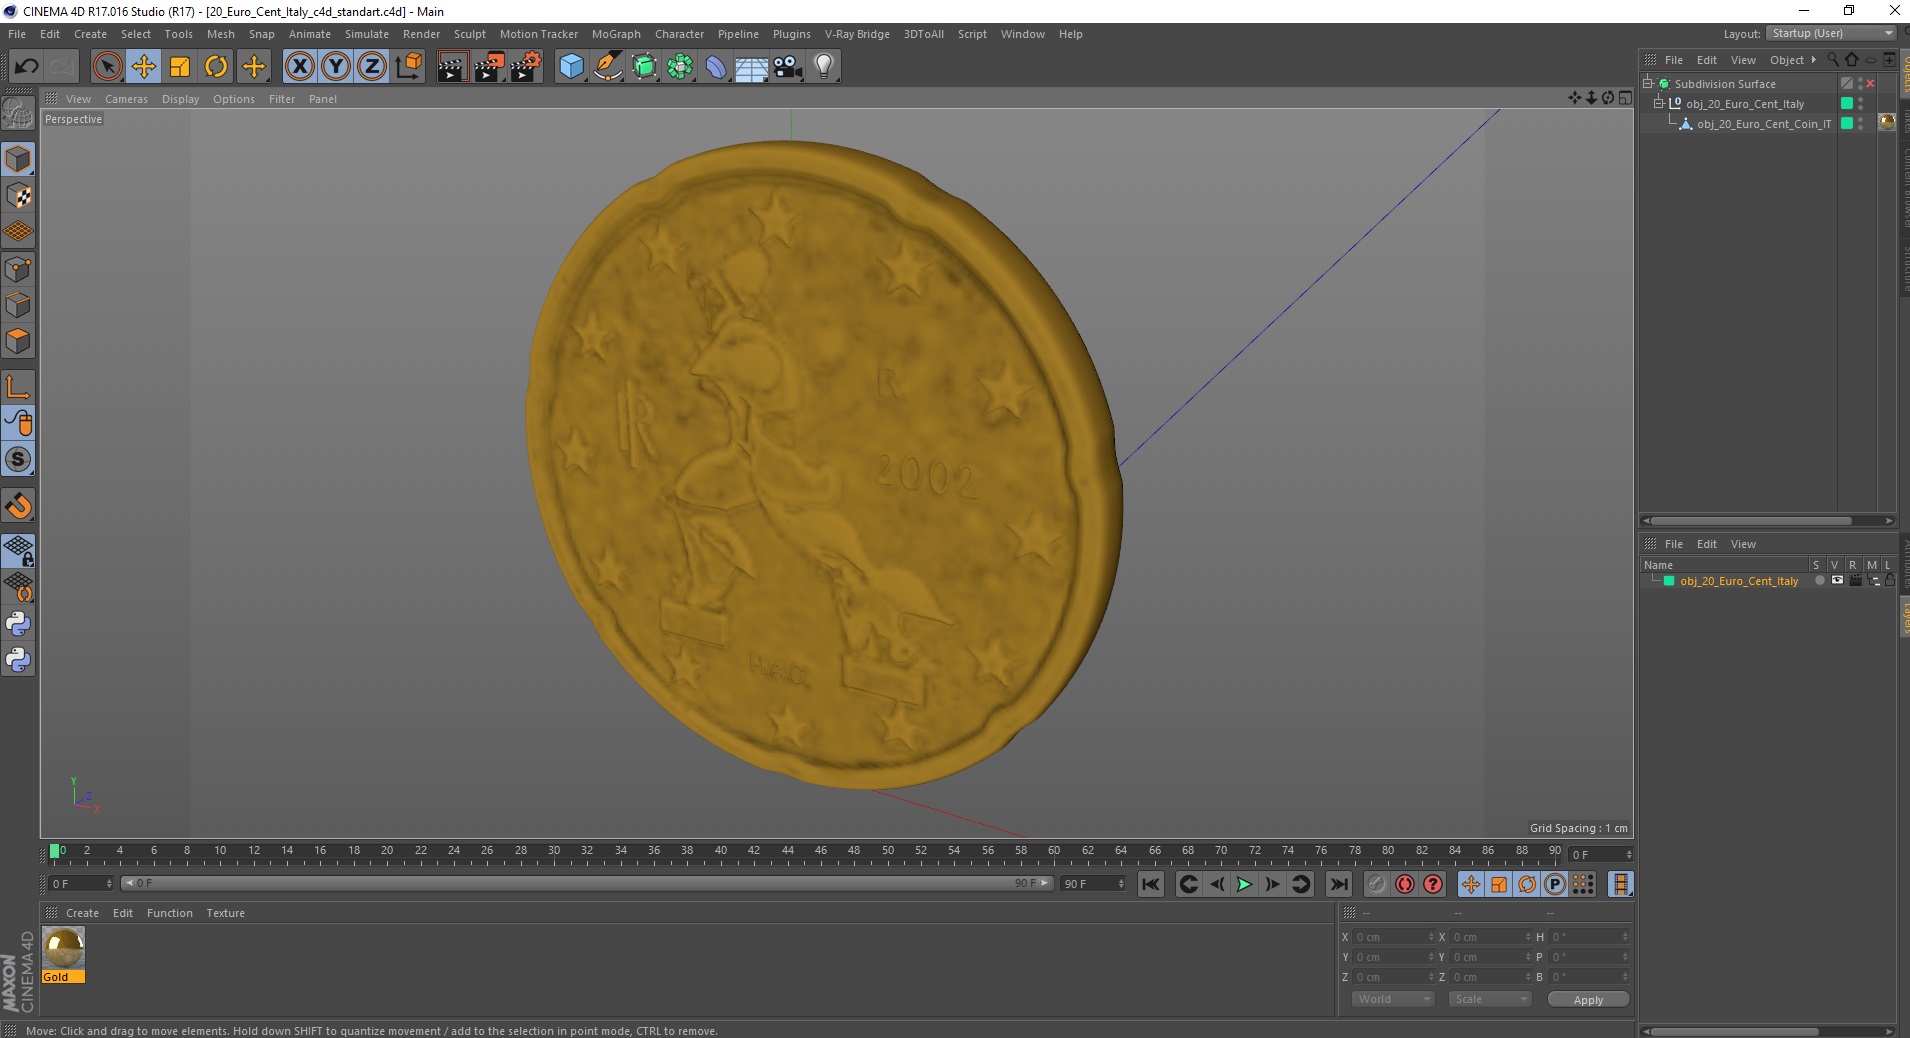The width and height of the screenshot is (1910, 1038).
Task: Click the X position input field
Action: [x=1394, y=937]
